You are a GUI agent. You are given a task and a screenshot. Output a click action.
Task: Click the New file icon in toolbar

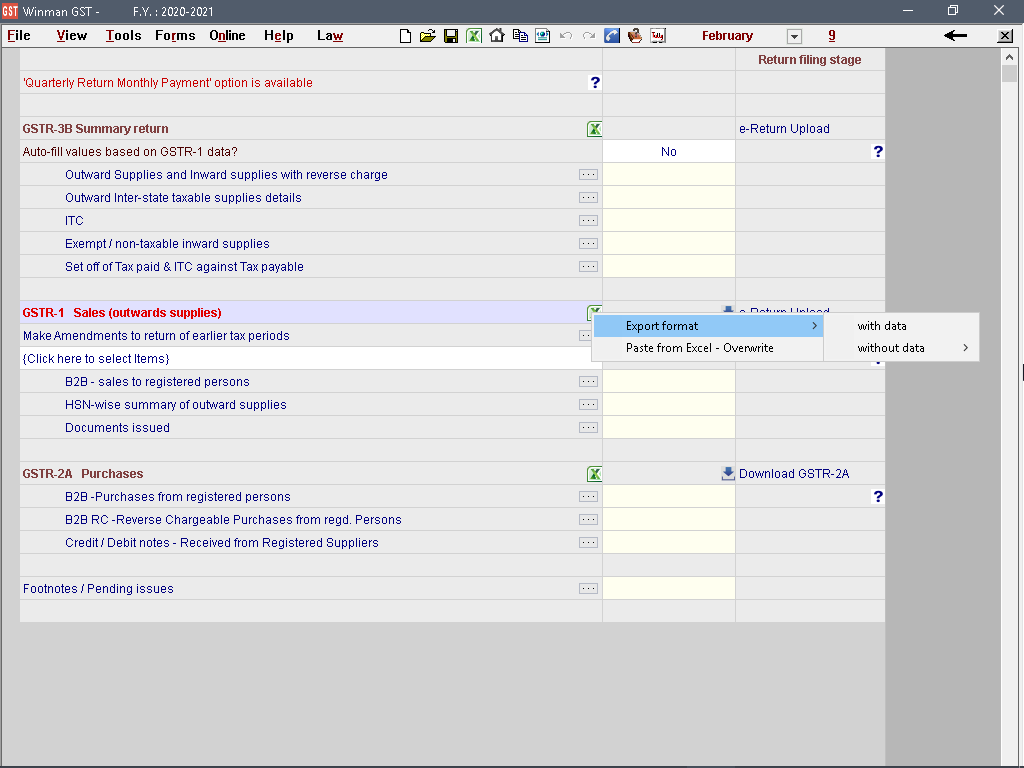[x=405, y=36]
